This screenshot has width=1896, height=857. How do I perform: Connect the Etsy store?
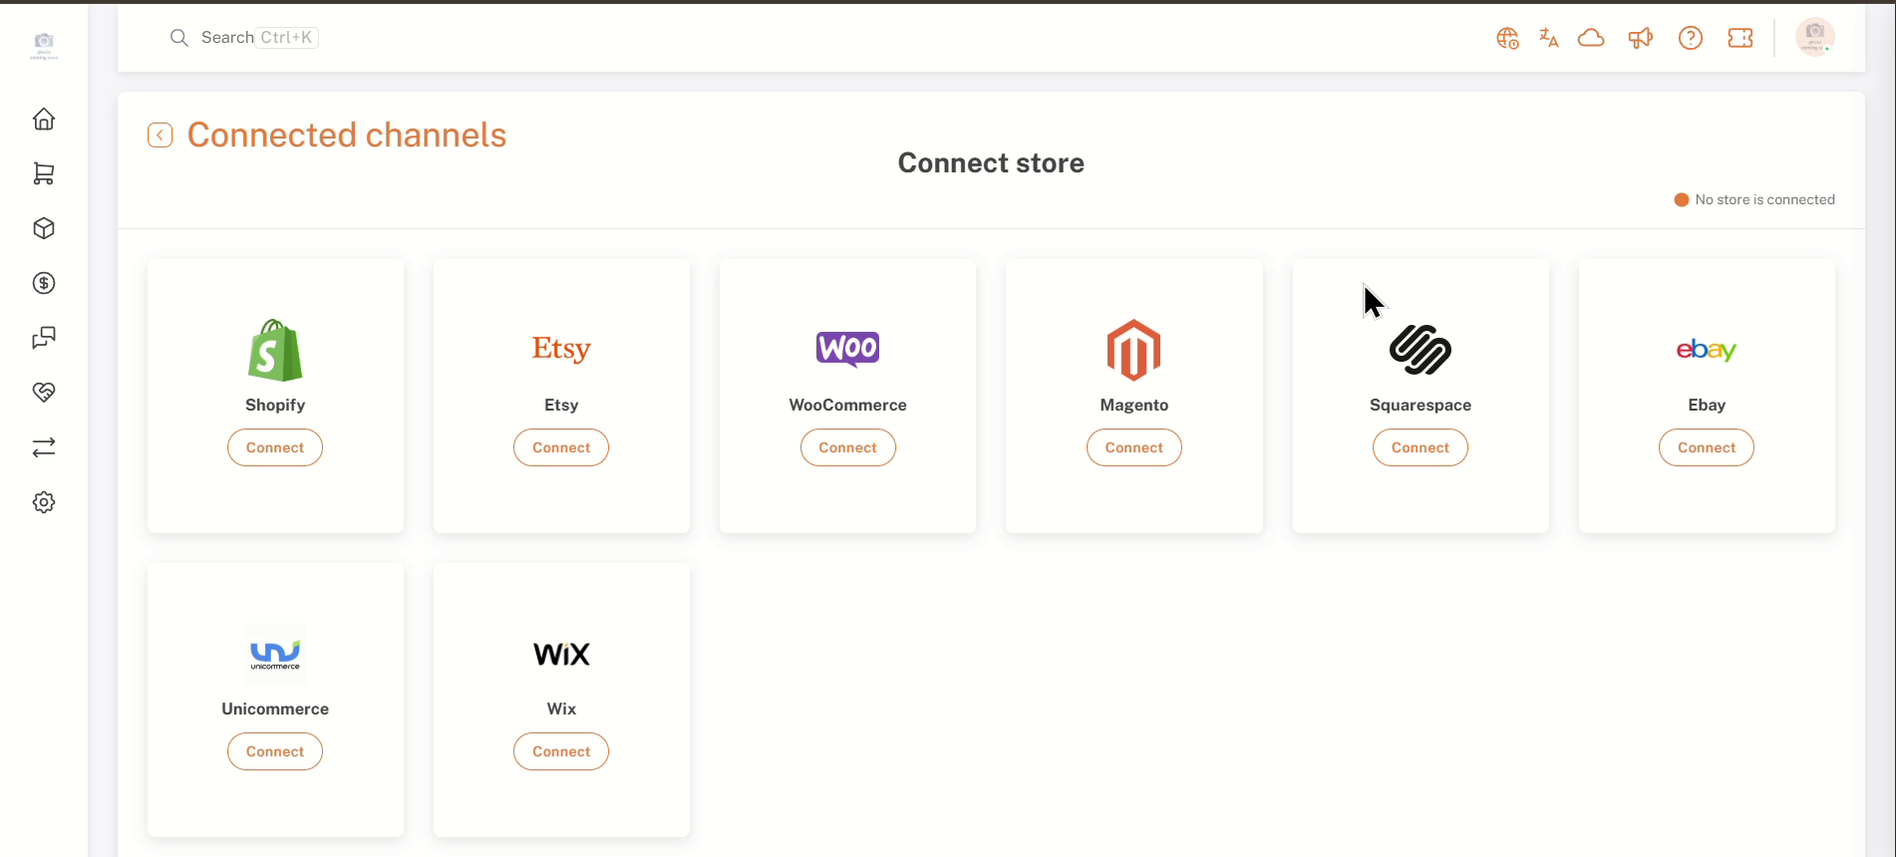click(561, 447)
